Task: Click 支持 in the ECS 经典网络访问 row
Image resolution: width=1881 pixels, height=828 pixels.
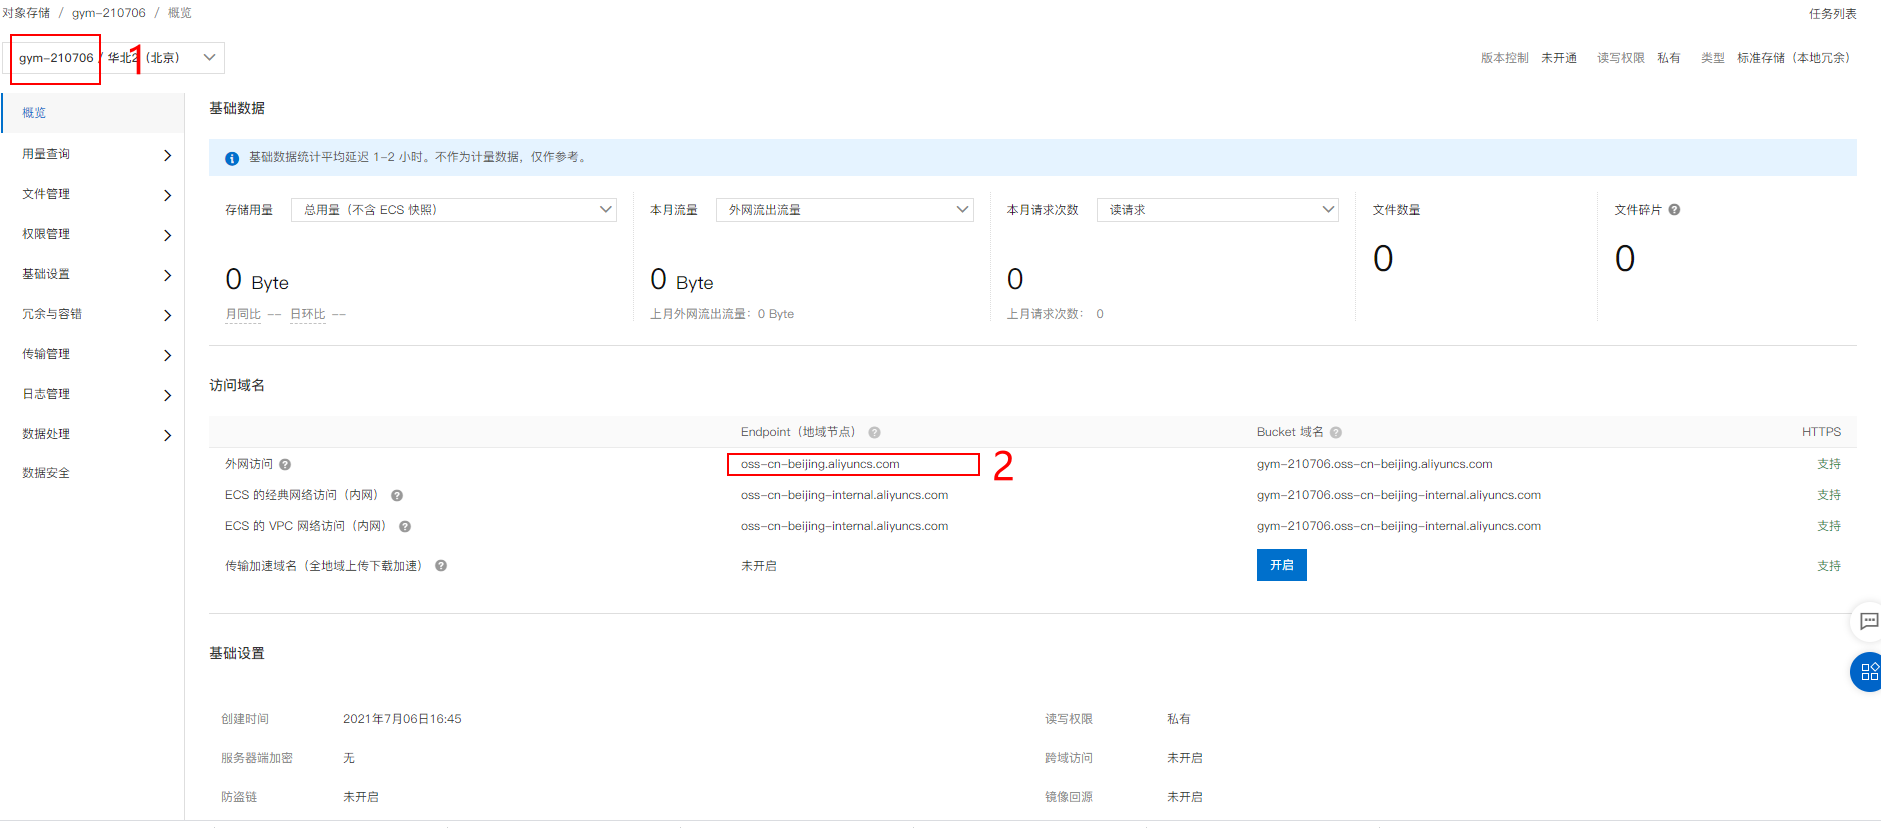Action: pyautogui.click(x=1829, y=495)
